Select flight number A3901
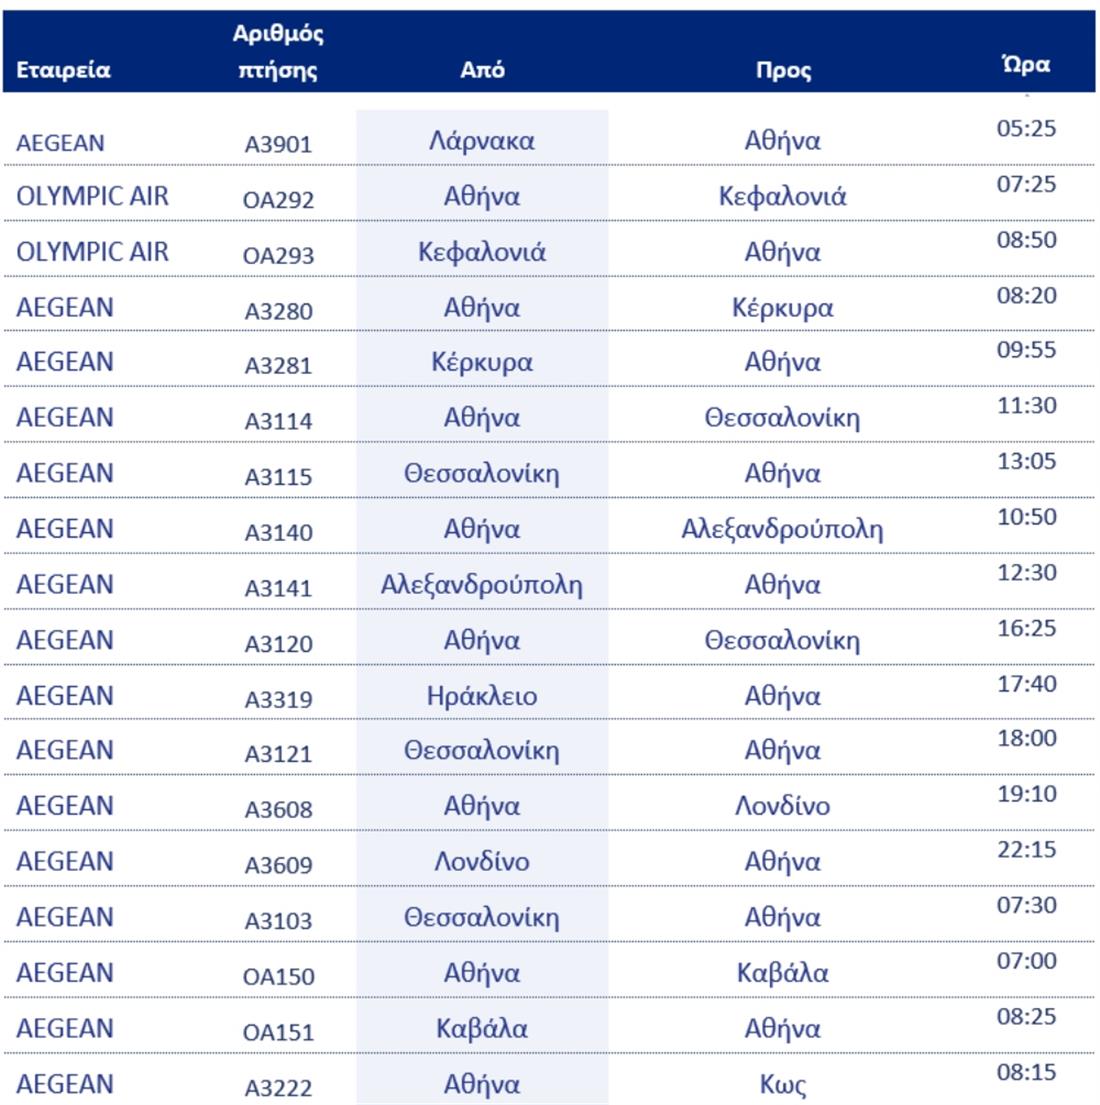The height and width of the screenshot is (1105, 1100). [278, 144]
